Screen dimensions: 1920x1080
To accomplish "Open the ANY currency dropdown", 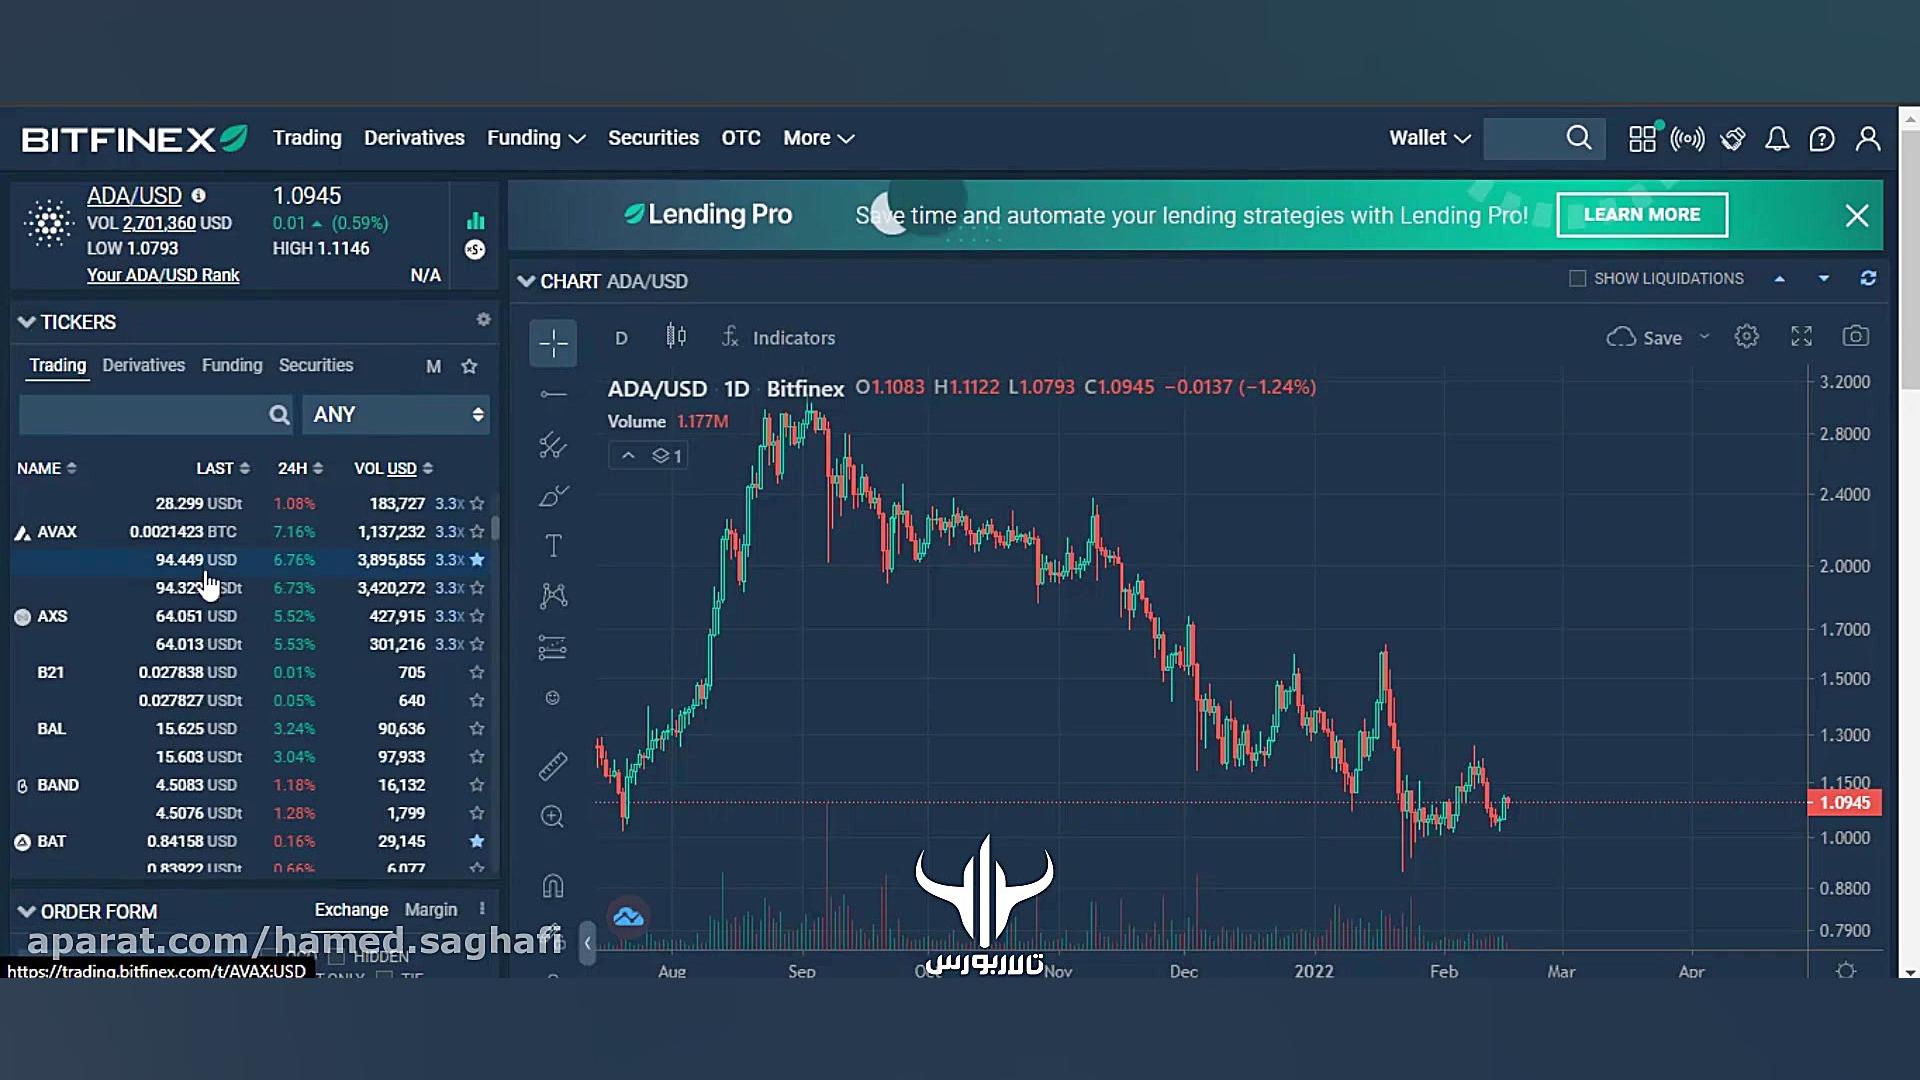I will coord(396,414).
